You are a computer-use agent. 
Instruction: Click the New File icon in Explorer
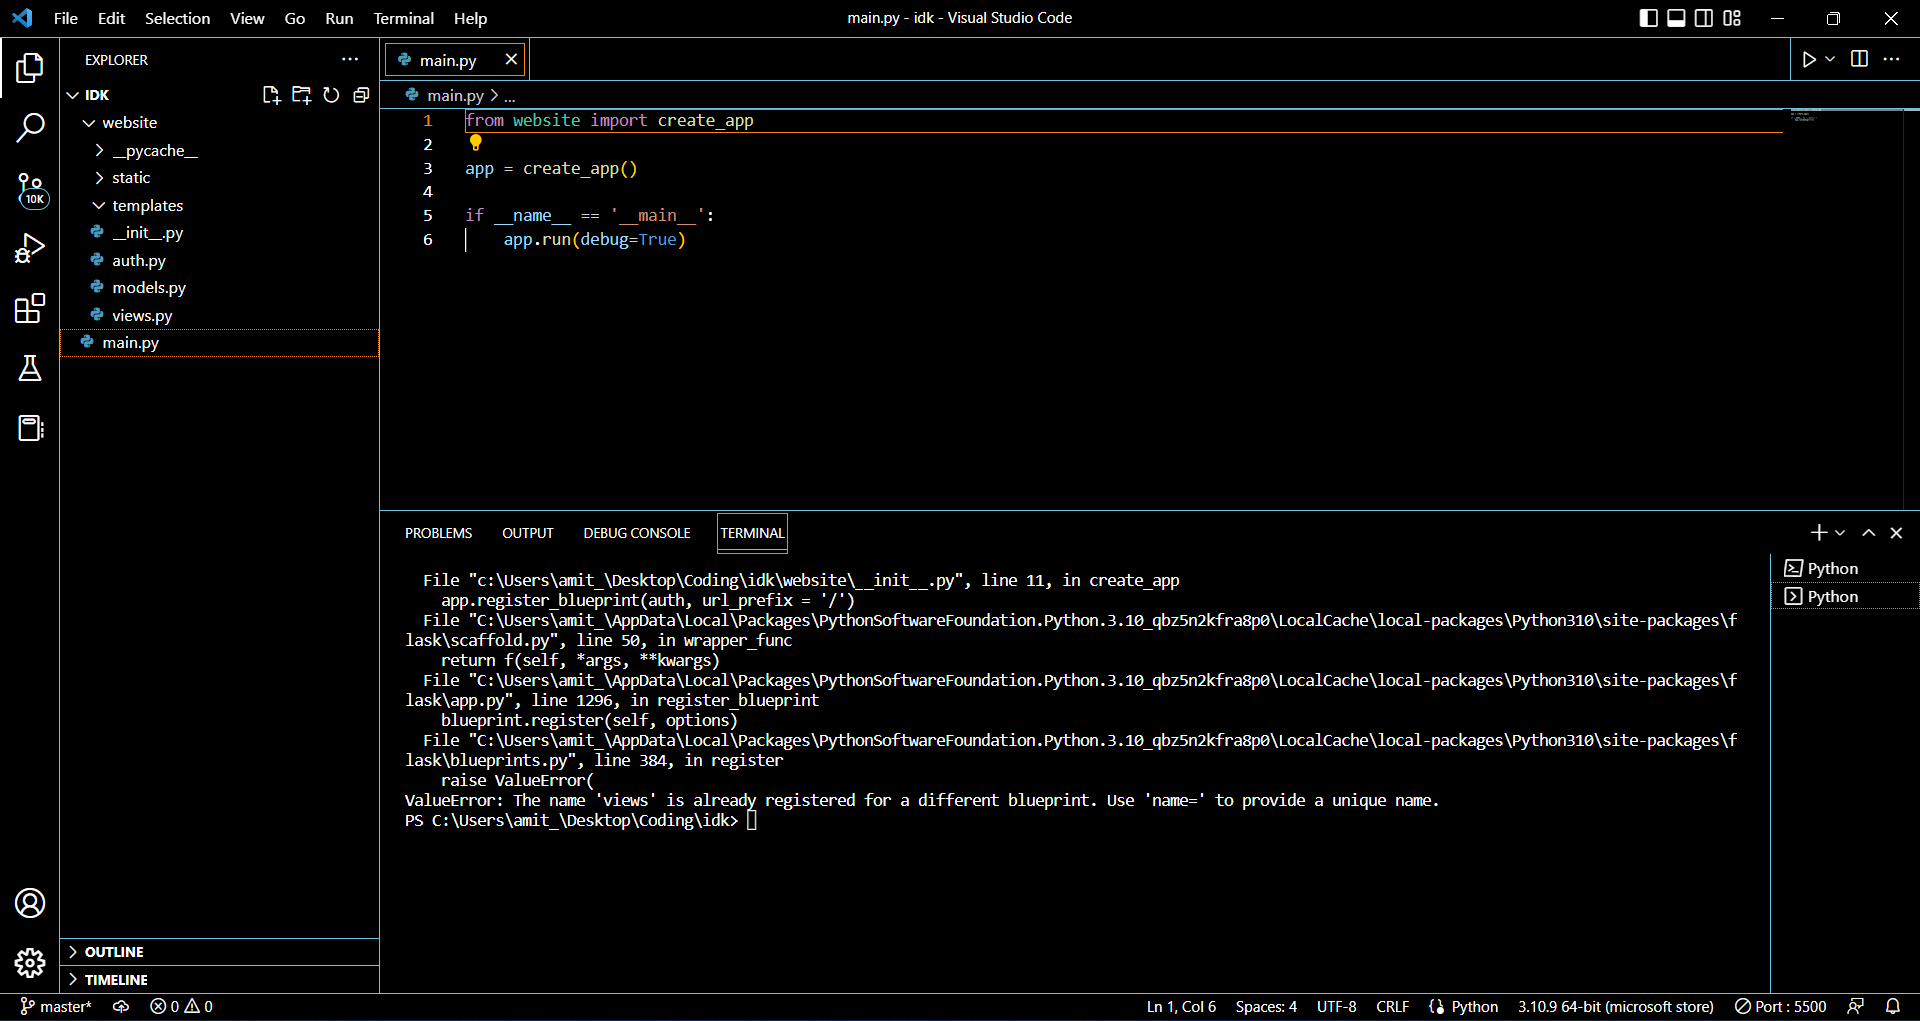coord(271,95)
